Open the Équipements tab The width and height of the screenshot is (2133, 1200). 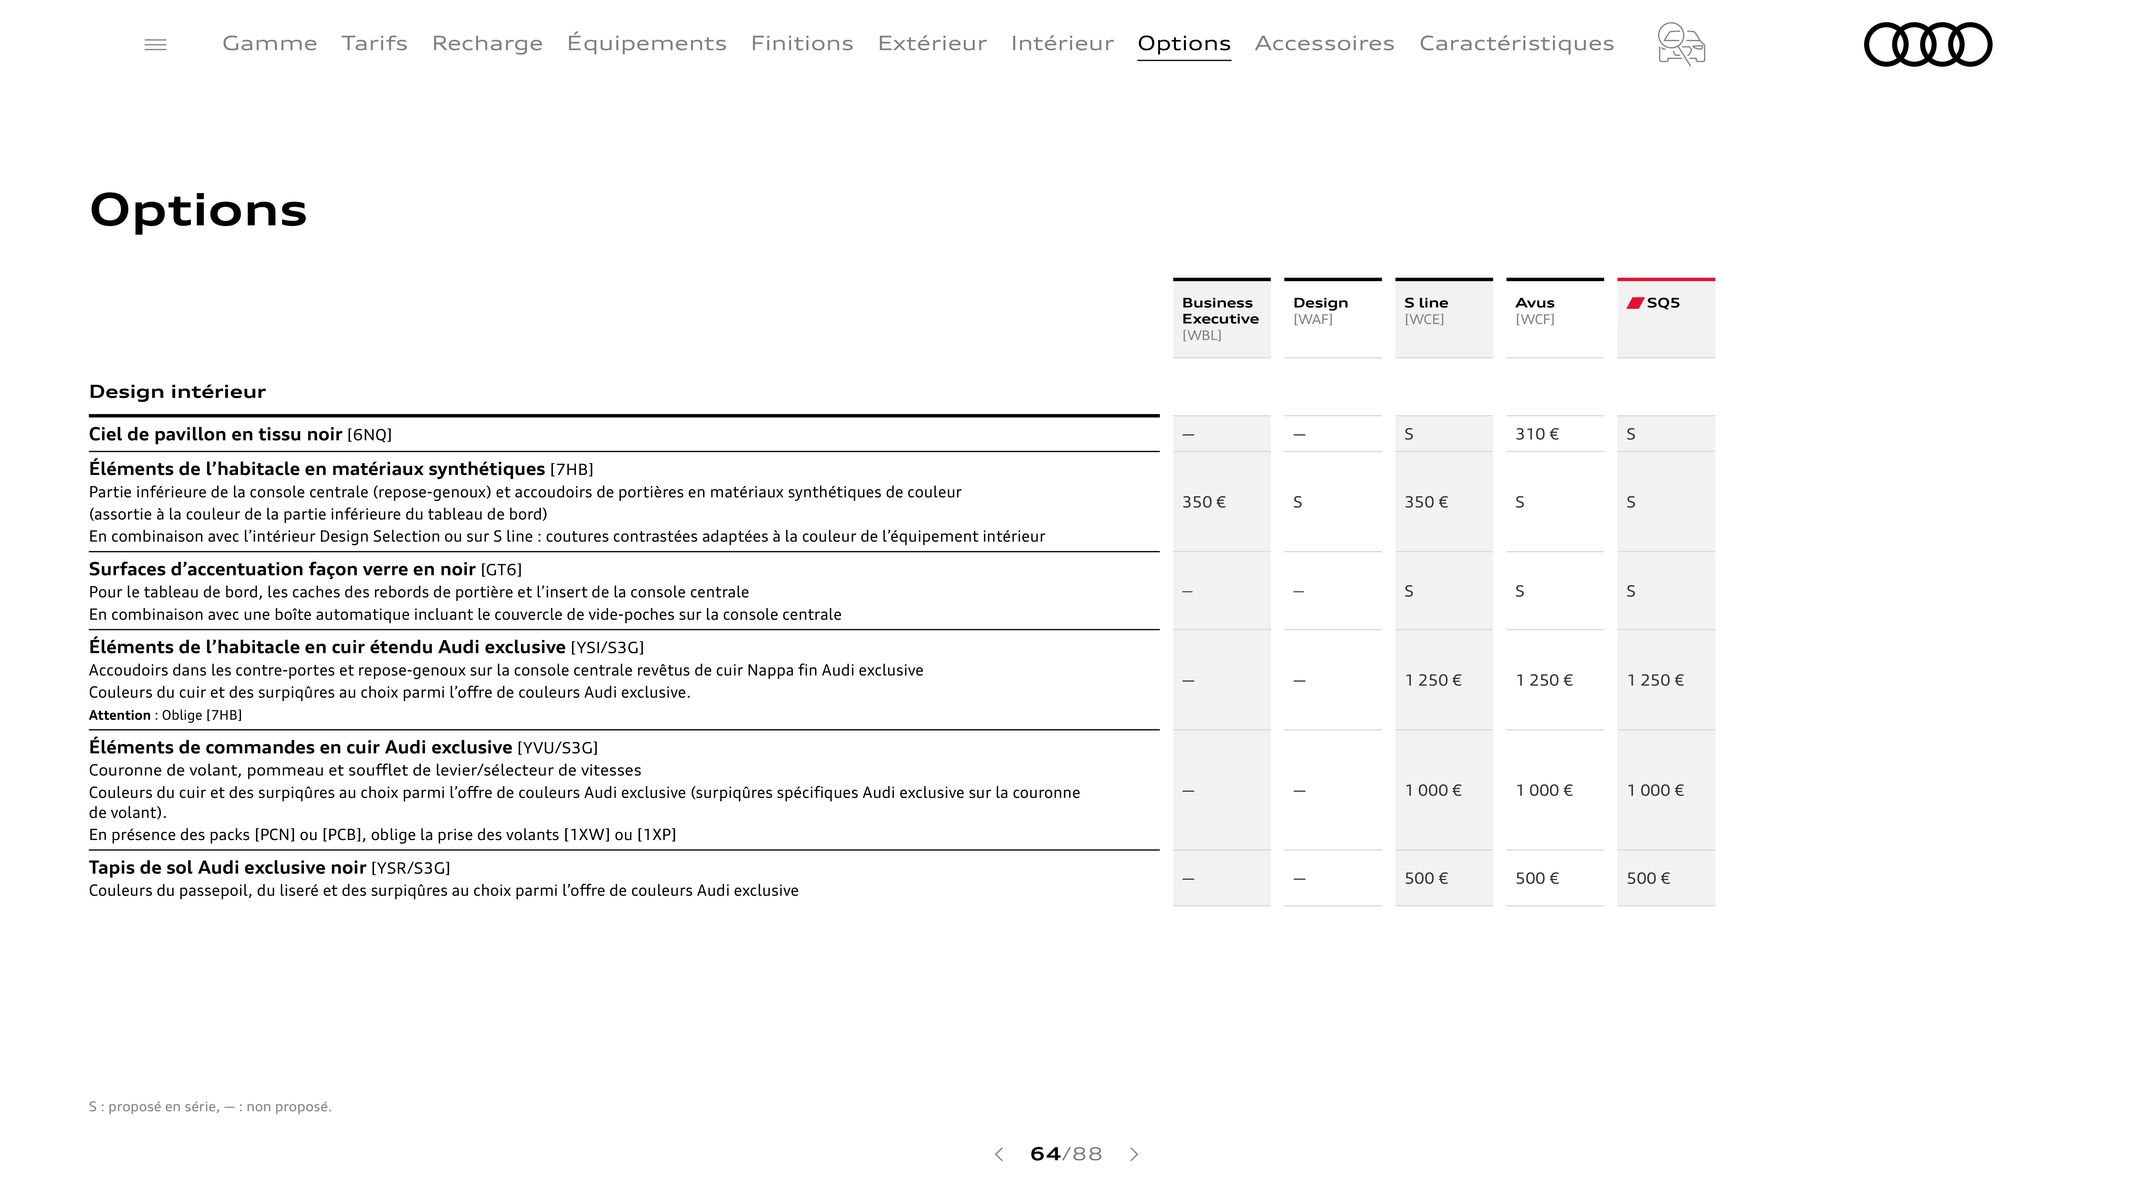pyautogui.click(x=647, y=43)
